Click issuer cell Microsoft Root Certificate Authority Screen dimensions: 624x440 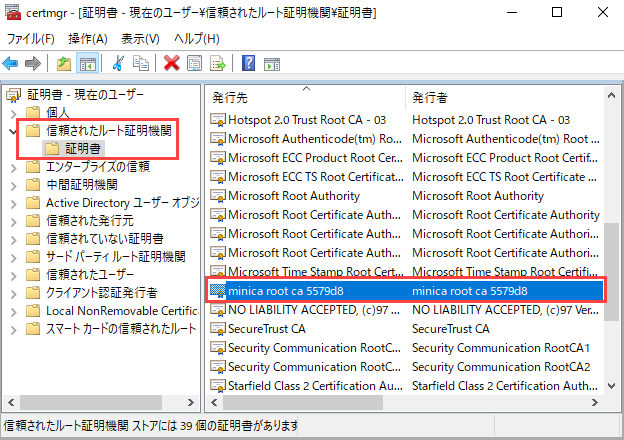pos(506,215)
